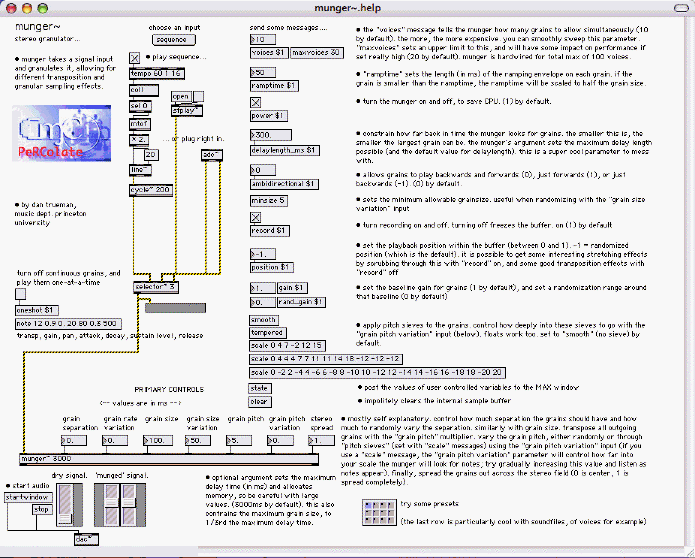Select the gain number box showing 1.
The height and width of the screenshot is (558, 695).
[x=263, y=288]
